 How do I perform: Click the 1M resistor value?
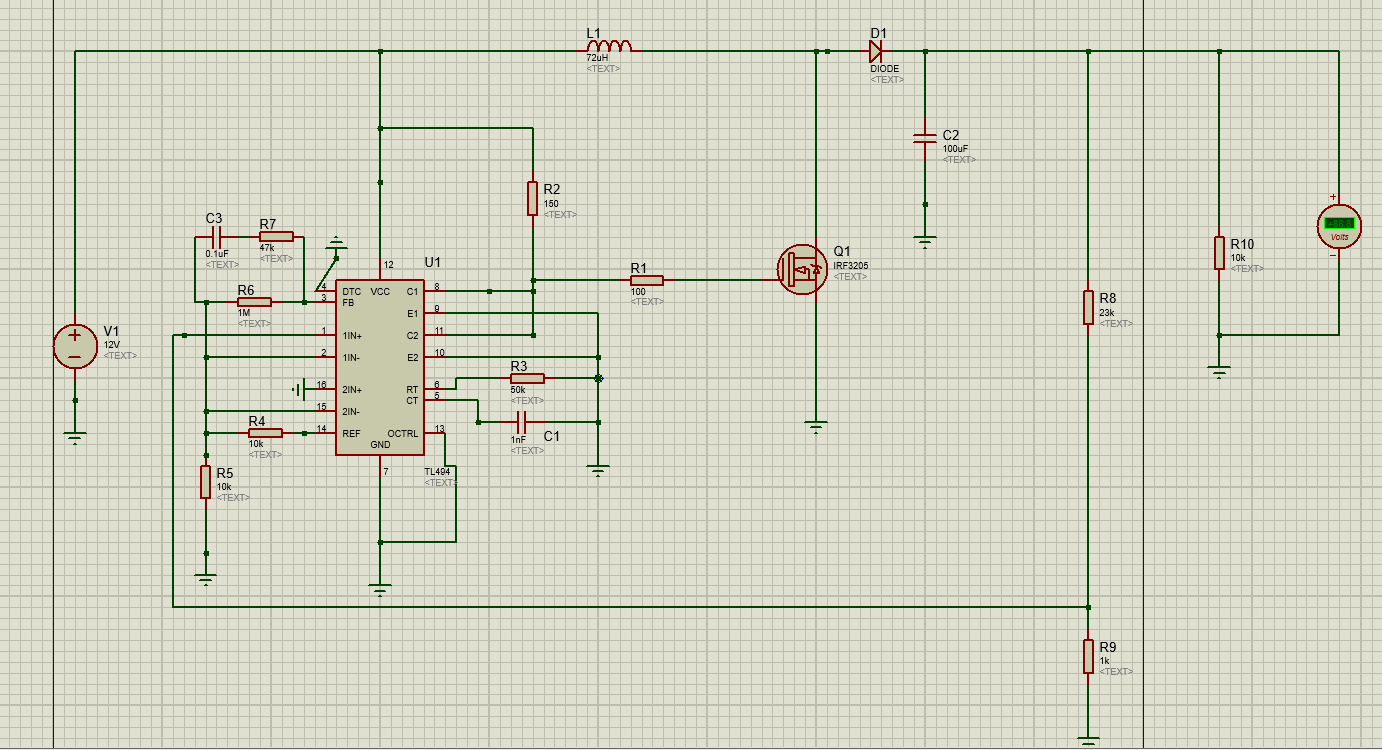(x=244, y=313)
